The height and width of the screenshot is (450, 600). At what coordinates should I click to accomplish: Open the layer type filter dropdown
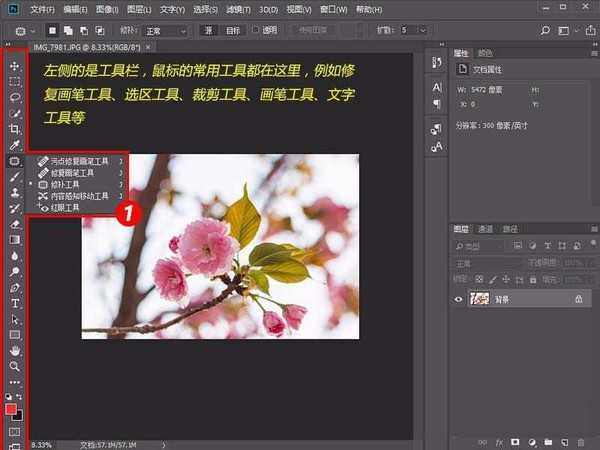click(x=479, y=245)
